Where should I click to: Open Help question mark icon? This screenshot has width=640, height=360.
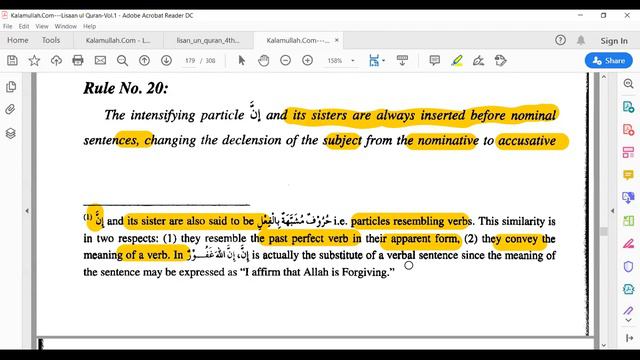(x=560, y=40)
